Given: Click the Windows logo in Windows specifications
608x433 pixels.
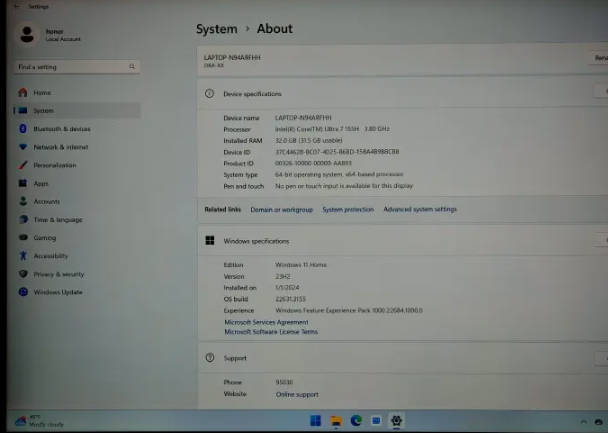Looking at the screenshot, I should click(x=210, y=241).
